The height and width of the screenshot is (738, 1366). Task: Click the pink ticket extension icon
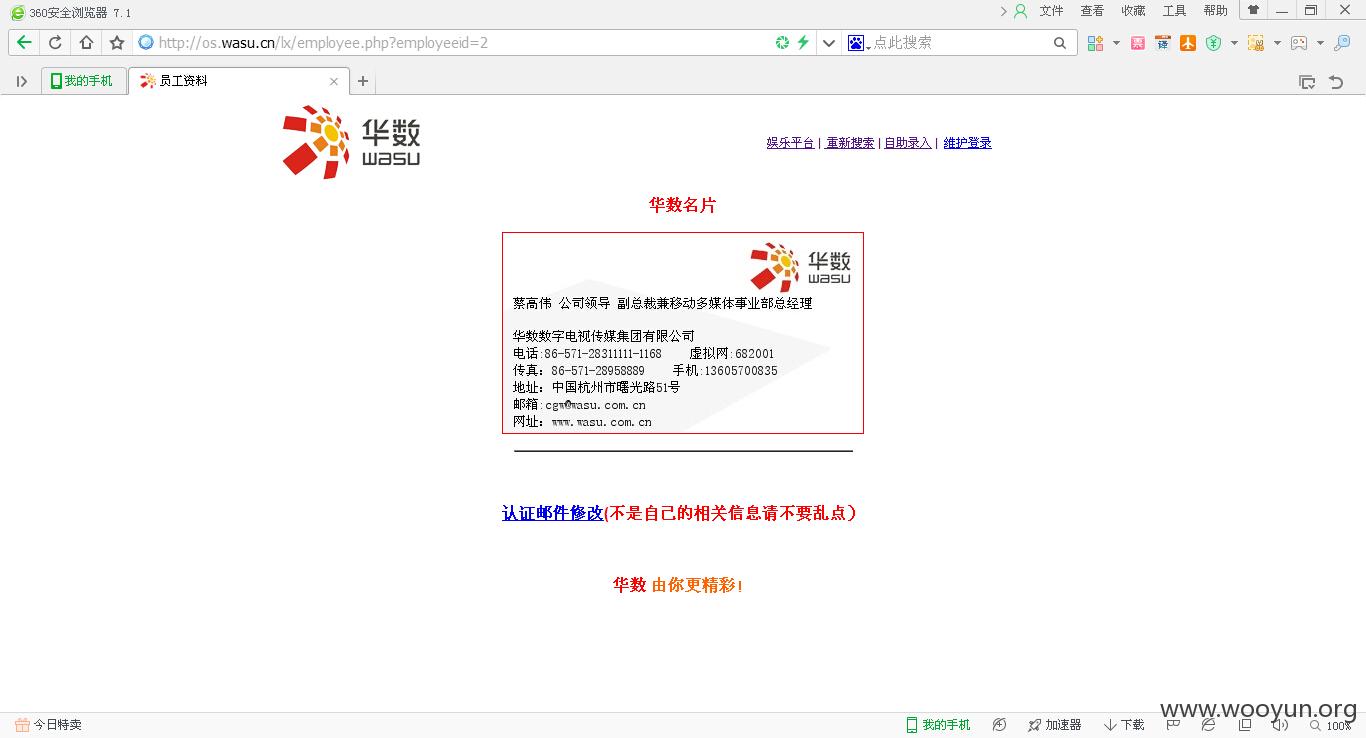point(1138,43)
